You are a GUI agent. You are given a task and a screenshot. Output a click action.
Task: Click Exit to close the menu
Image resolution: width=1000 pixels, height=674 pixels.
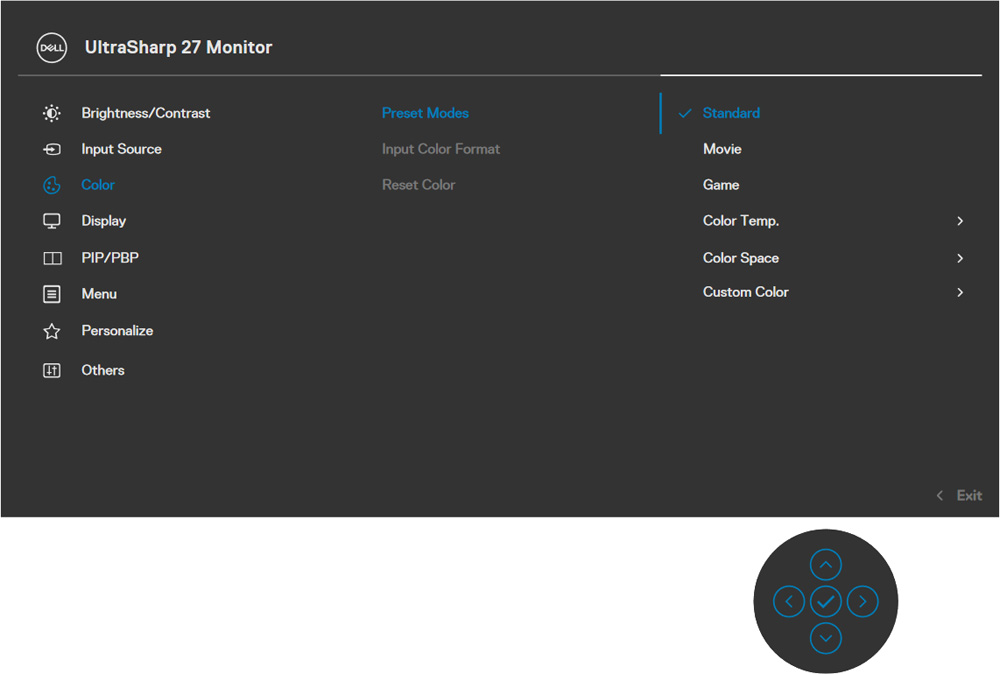click(x=969, y=495)
